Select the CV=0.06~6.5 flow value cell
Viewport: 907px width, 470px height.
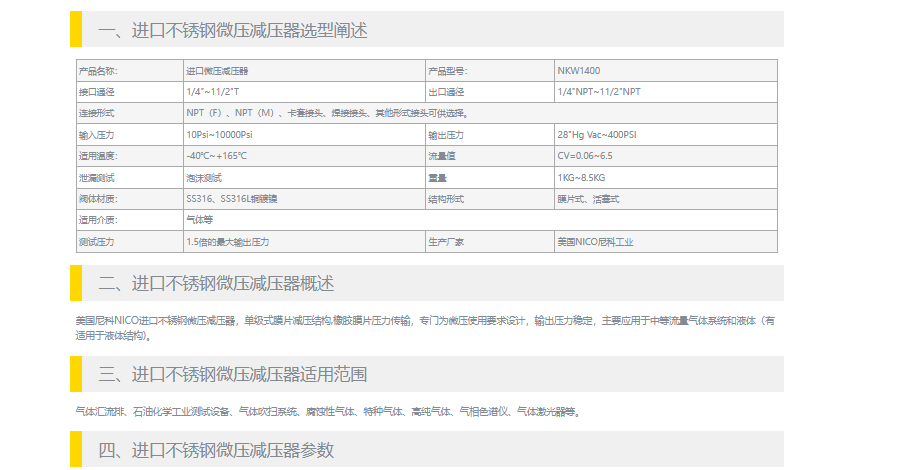(585, 156)
